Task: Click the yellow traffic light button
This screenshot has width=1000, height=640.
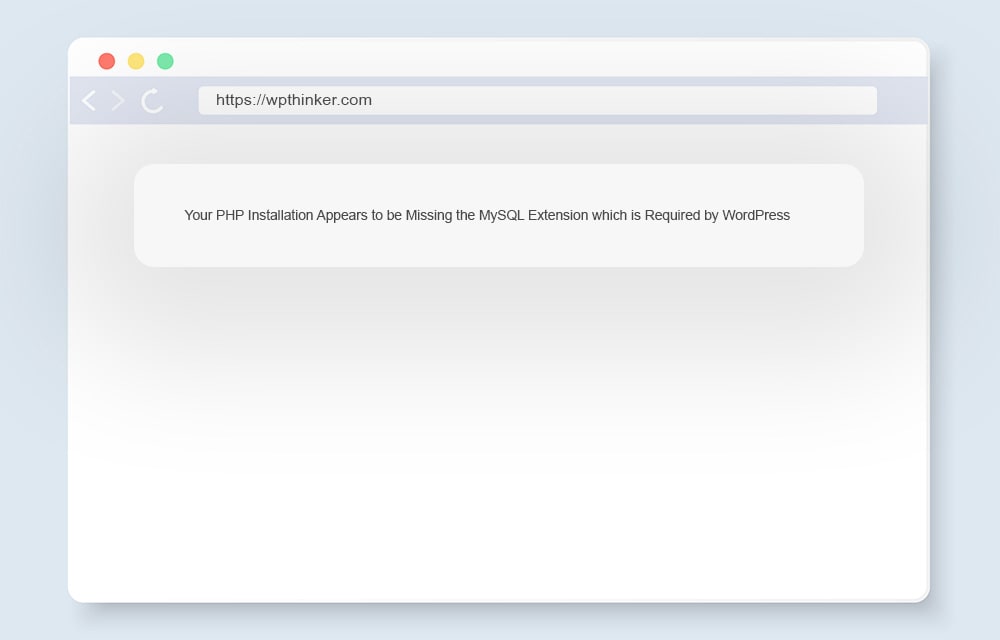Action: (x=136, y=61)
